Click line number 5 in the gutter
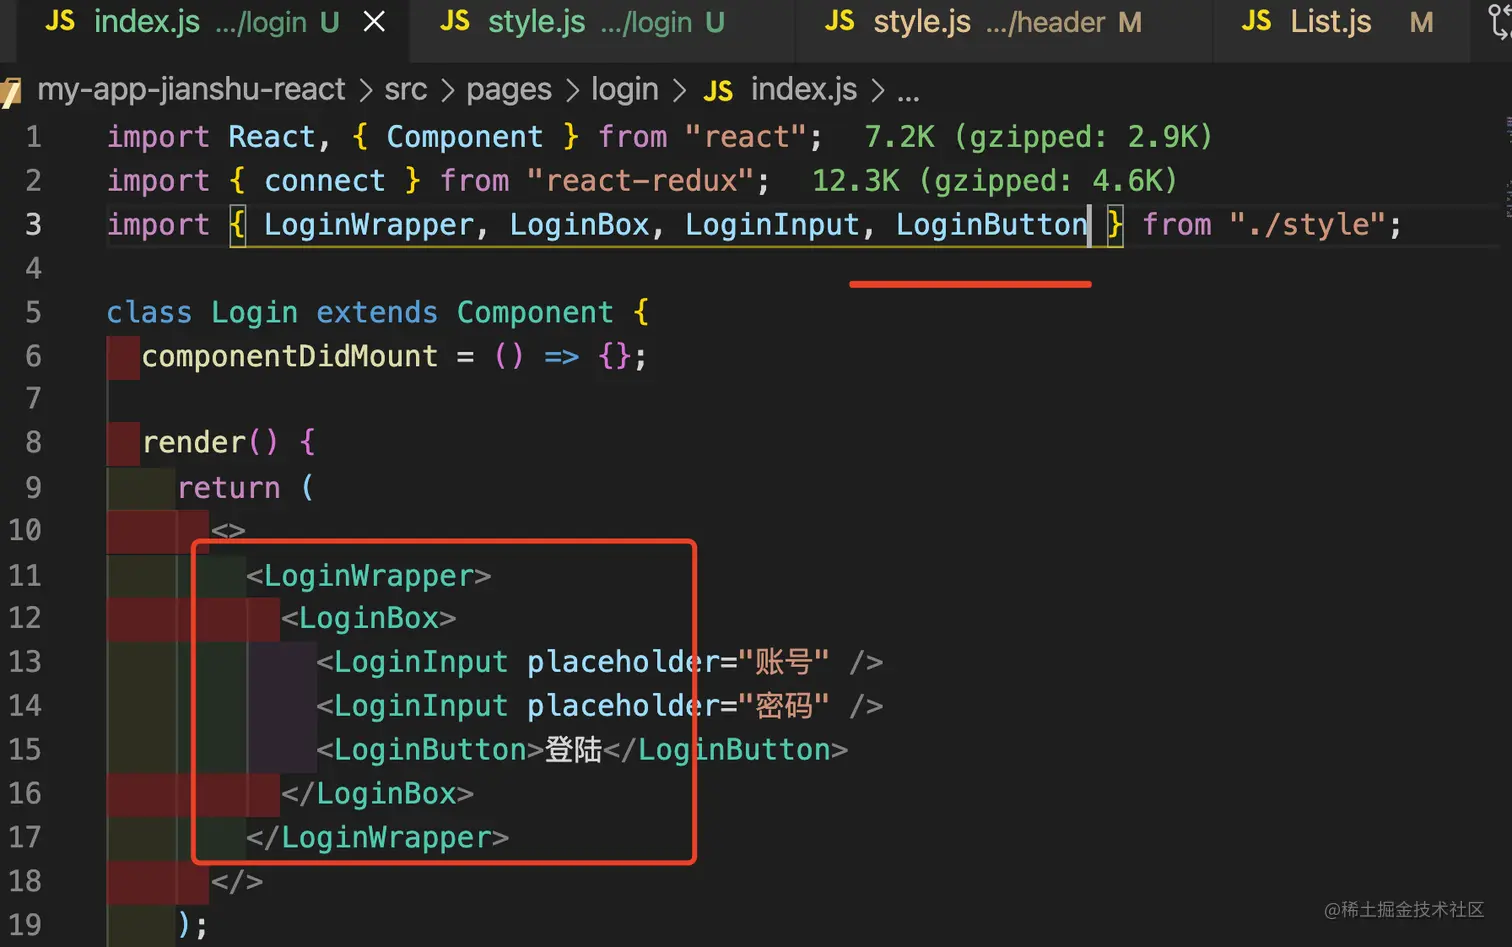The image size is (1512, 947). (x=33, y=312)
